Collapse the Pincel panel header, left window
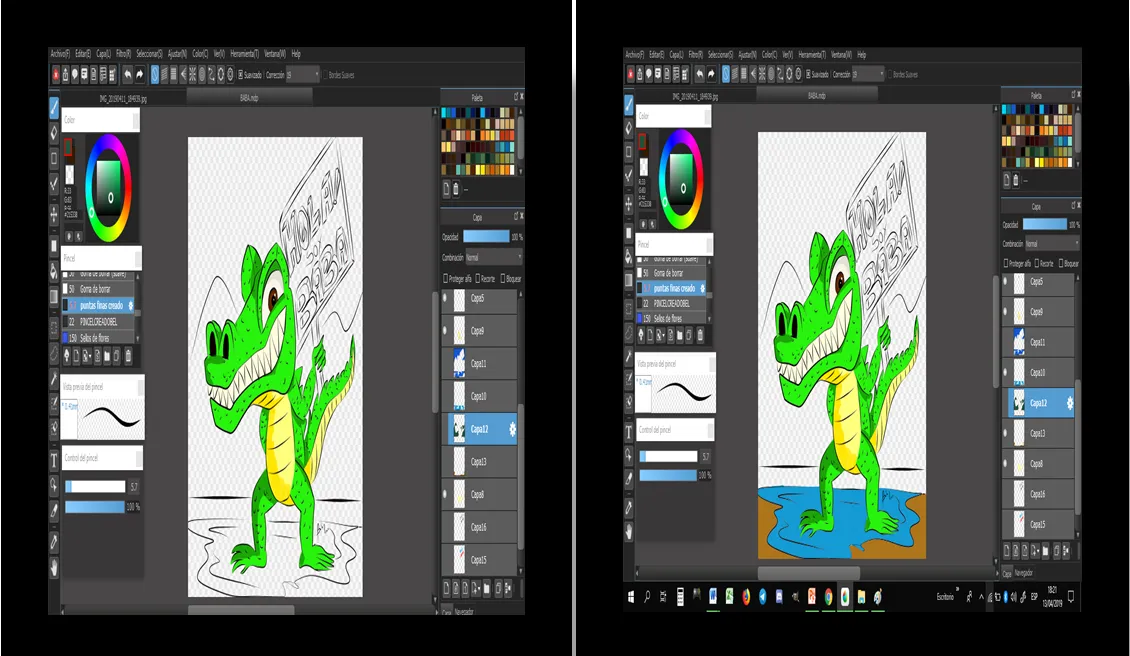This screenshot has width=1130, height=656. point(101,257)
